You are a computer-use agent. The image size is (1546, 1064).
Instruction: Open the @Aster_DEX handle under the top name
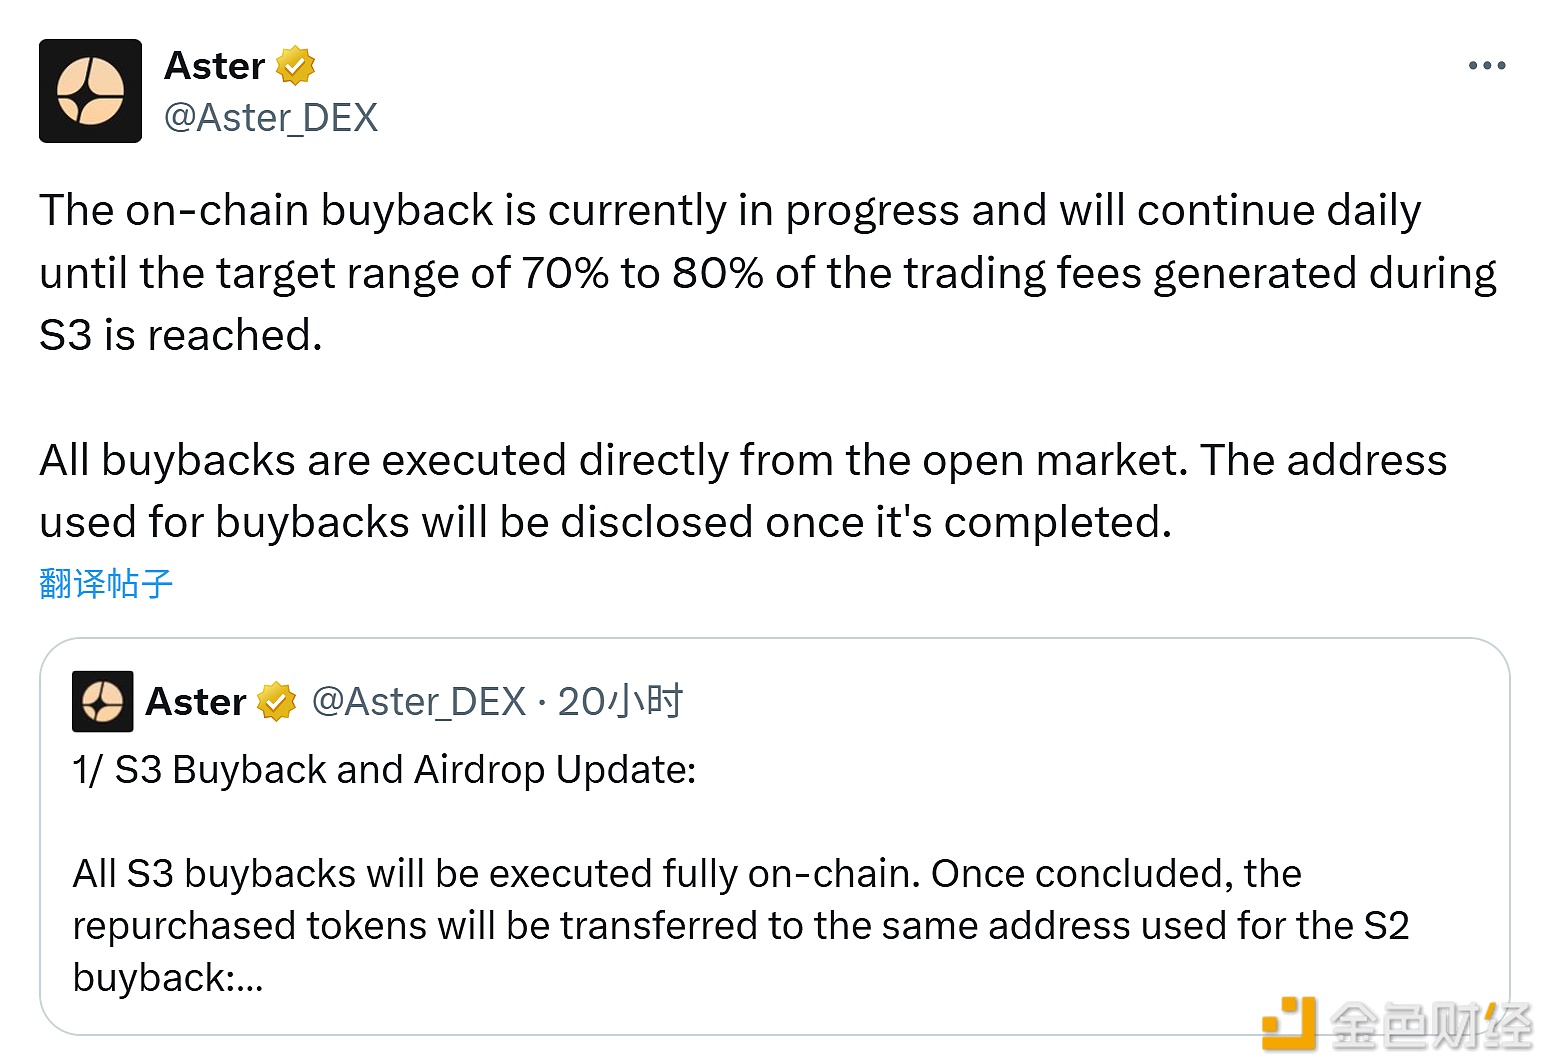pos(271,118)
